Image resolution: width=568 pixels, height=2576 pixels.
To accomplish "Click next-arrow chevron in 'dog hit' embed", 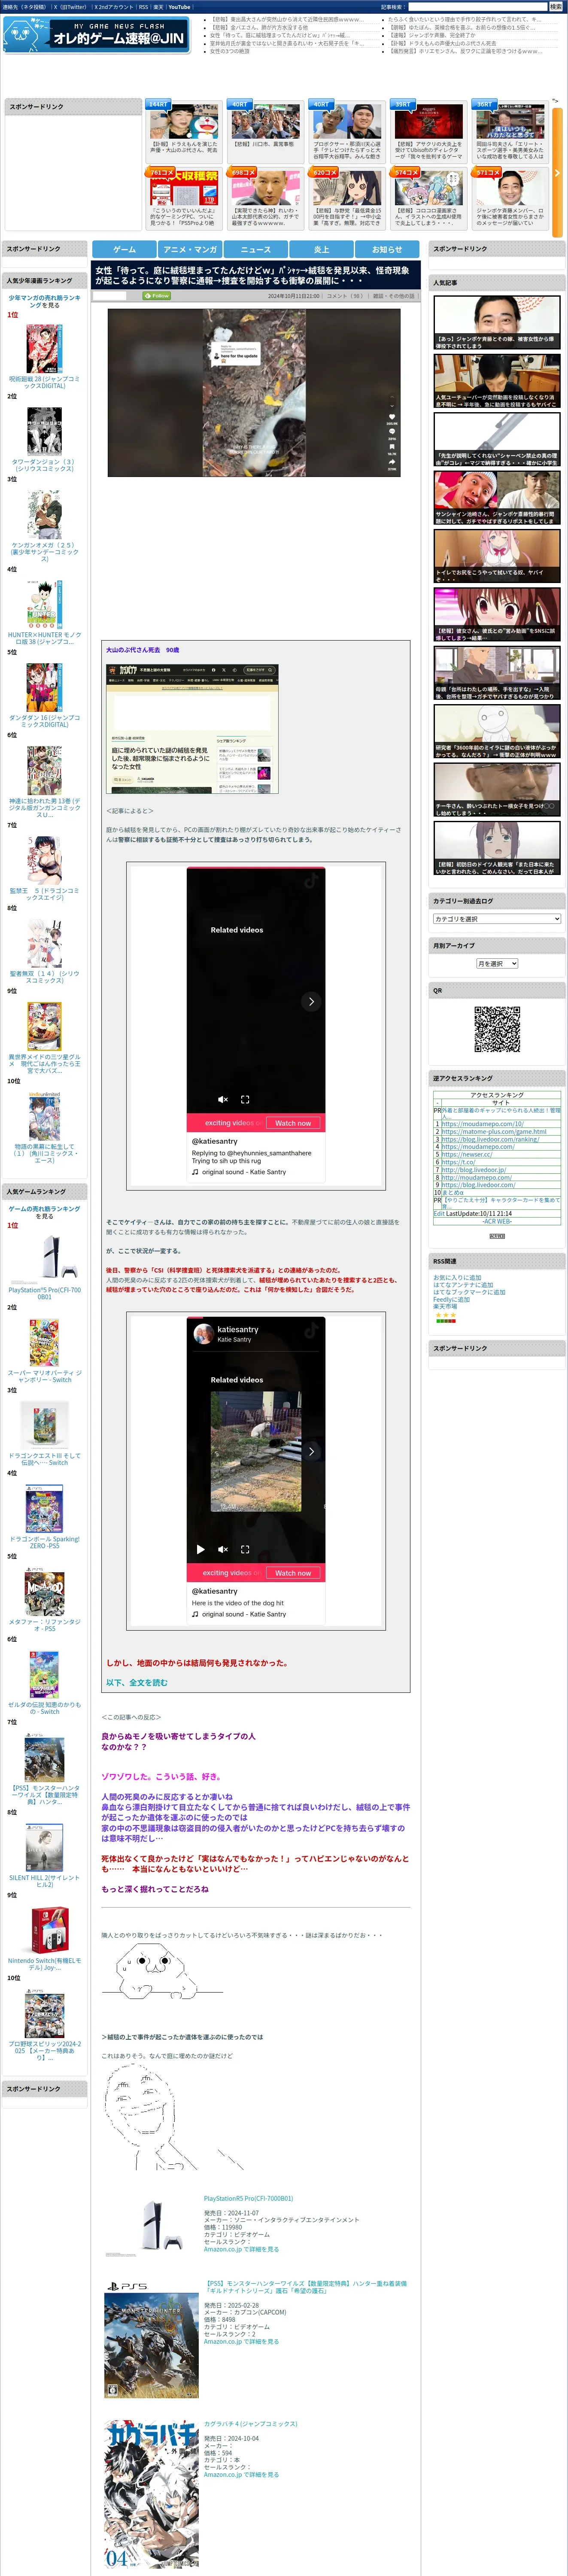I will pos(311,1451).
